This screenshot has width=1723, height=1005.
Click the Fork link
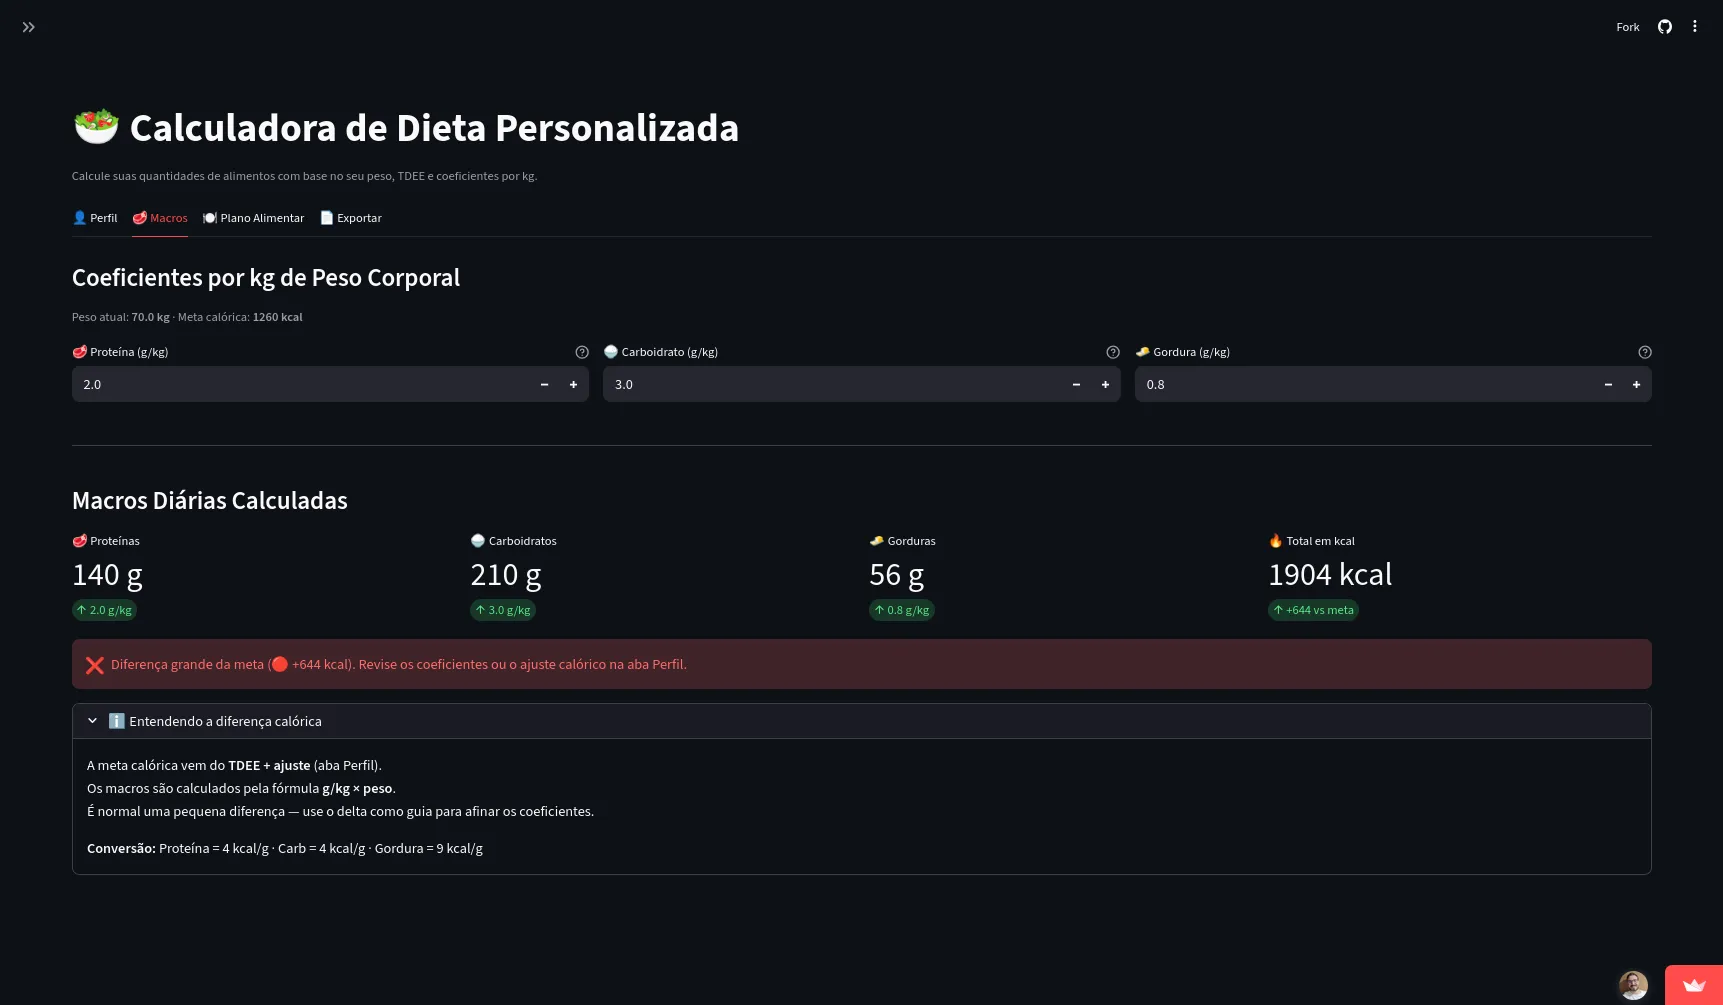pyautogui.click(x=1628, y=27)
